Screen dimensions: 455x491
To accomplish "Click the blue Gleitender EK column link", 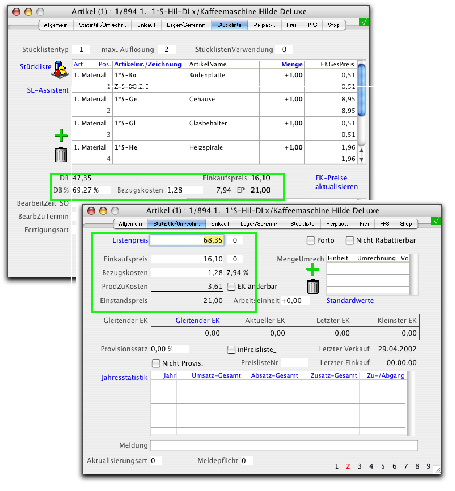I will click(x=197, y=320).
